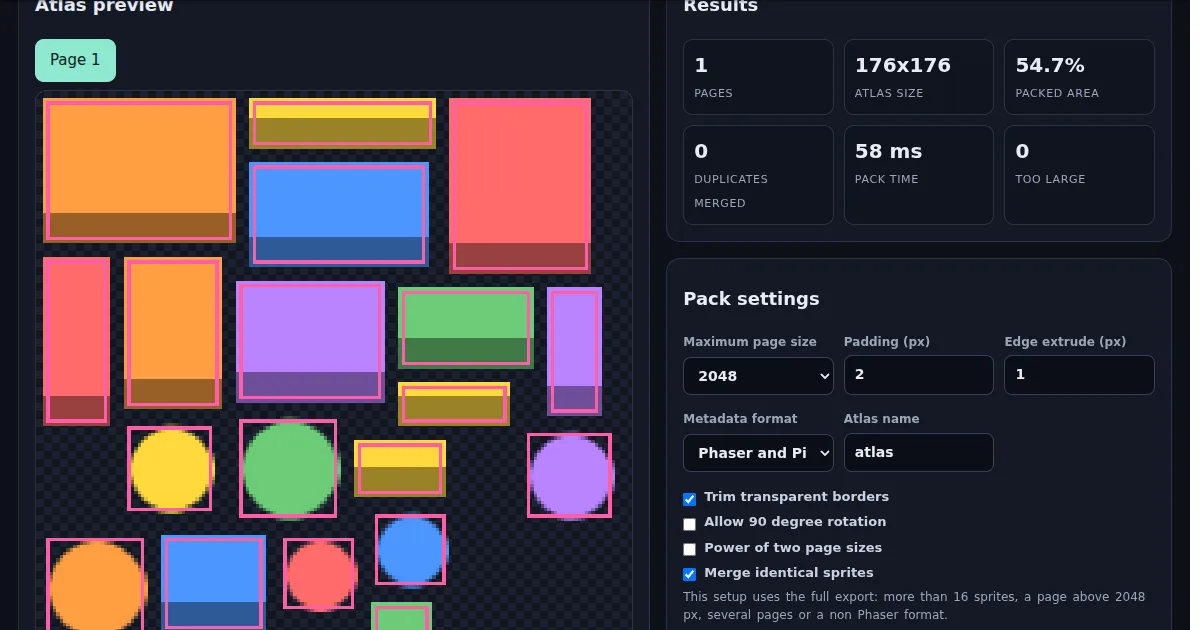Click the Duplicates Merged stat card
Image resolution: width=1200 pixels, height=630 pixels.
(x=758, y=175)
